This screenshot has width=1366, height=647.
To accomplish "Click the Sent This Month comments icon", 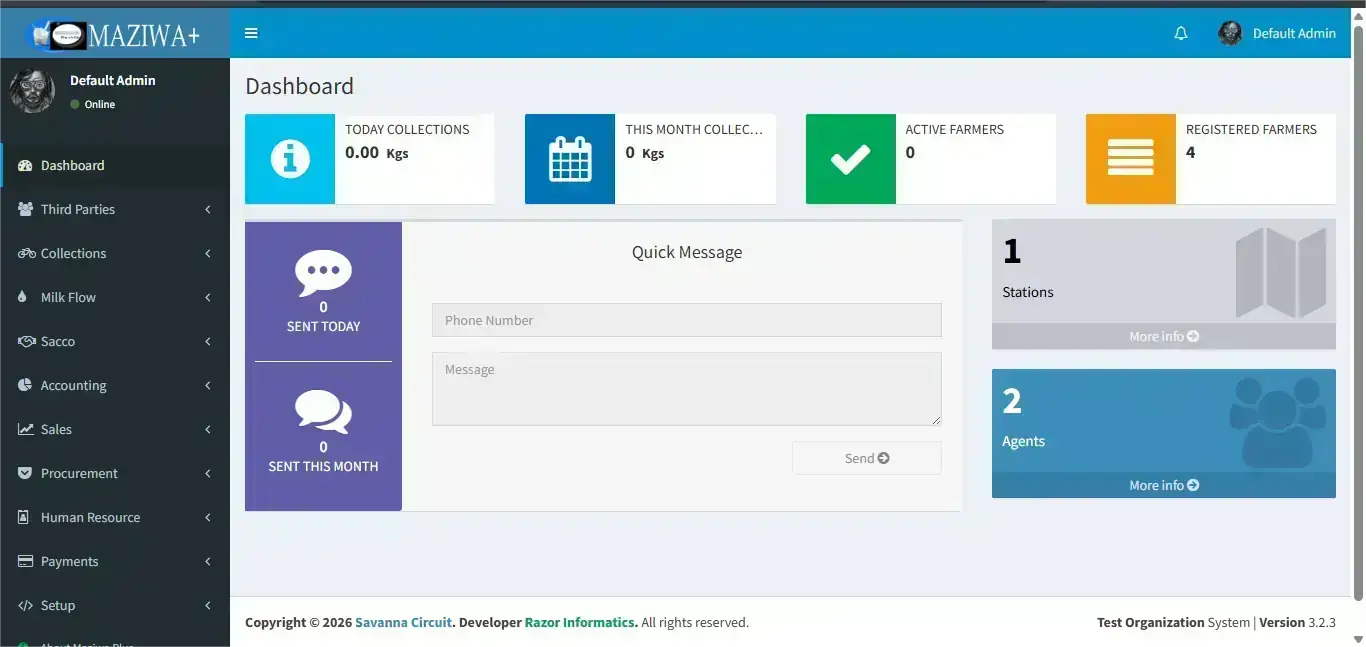I will coord(323,412).
